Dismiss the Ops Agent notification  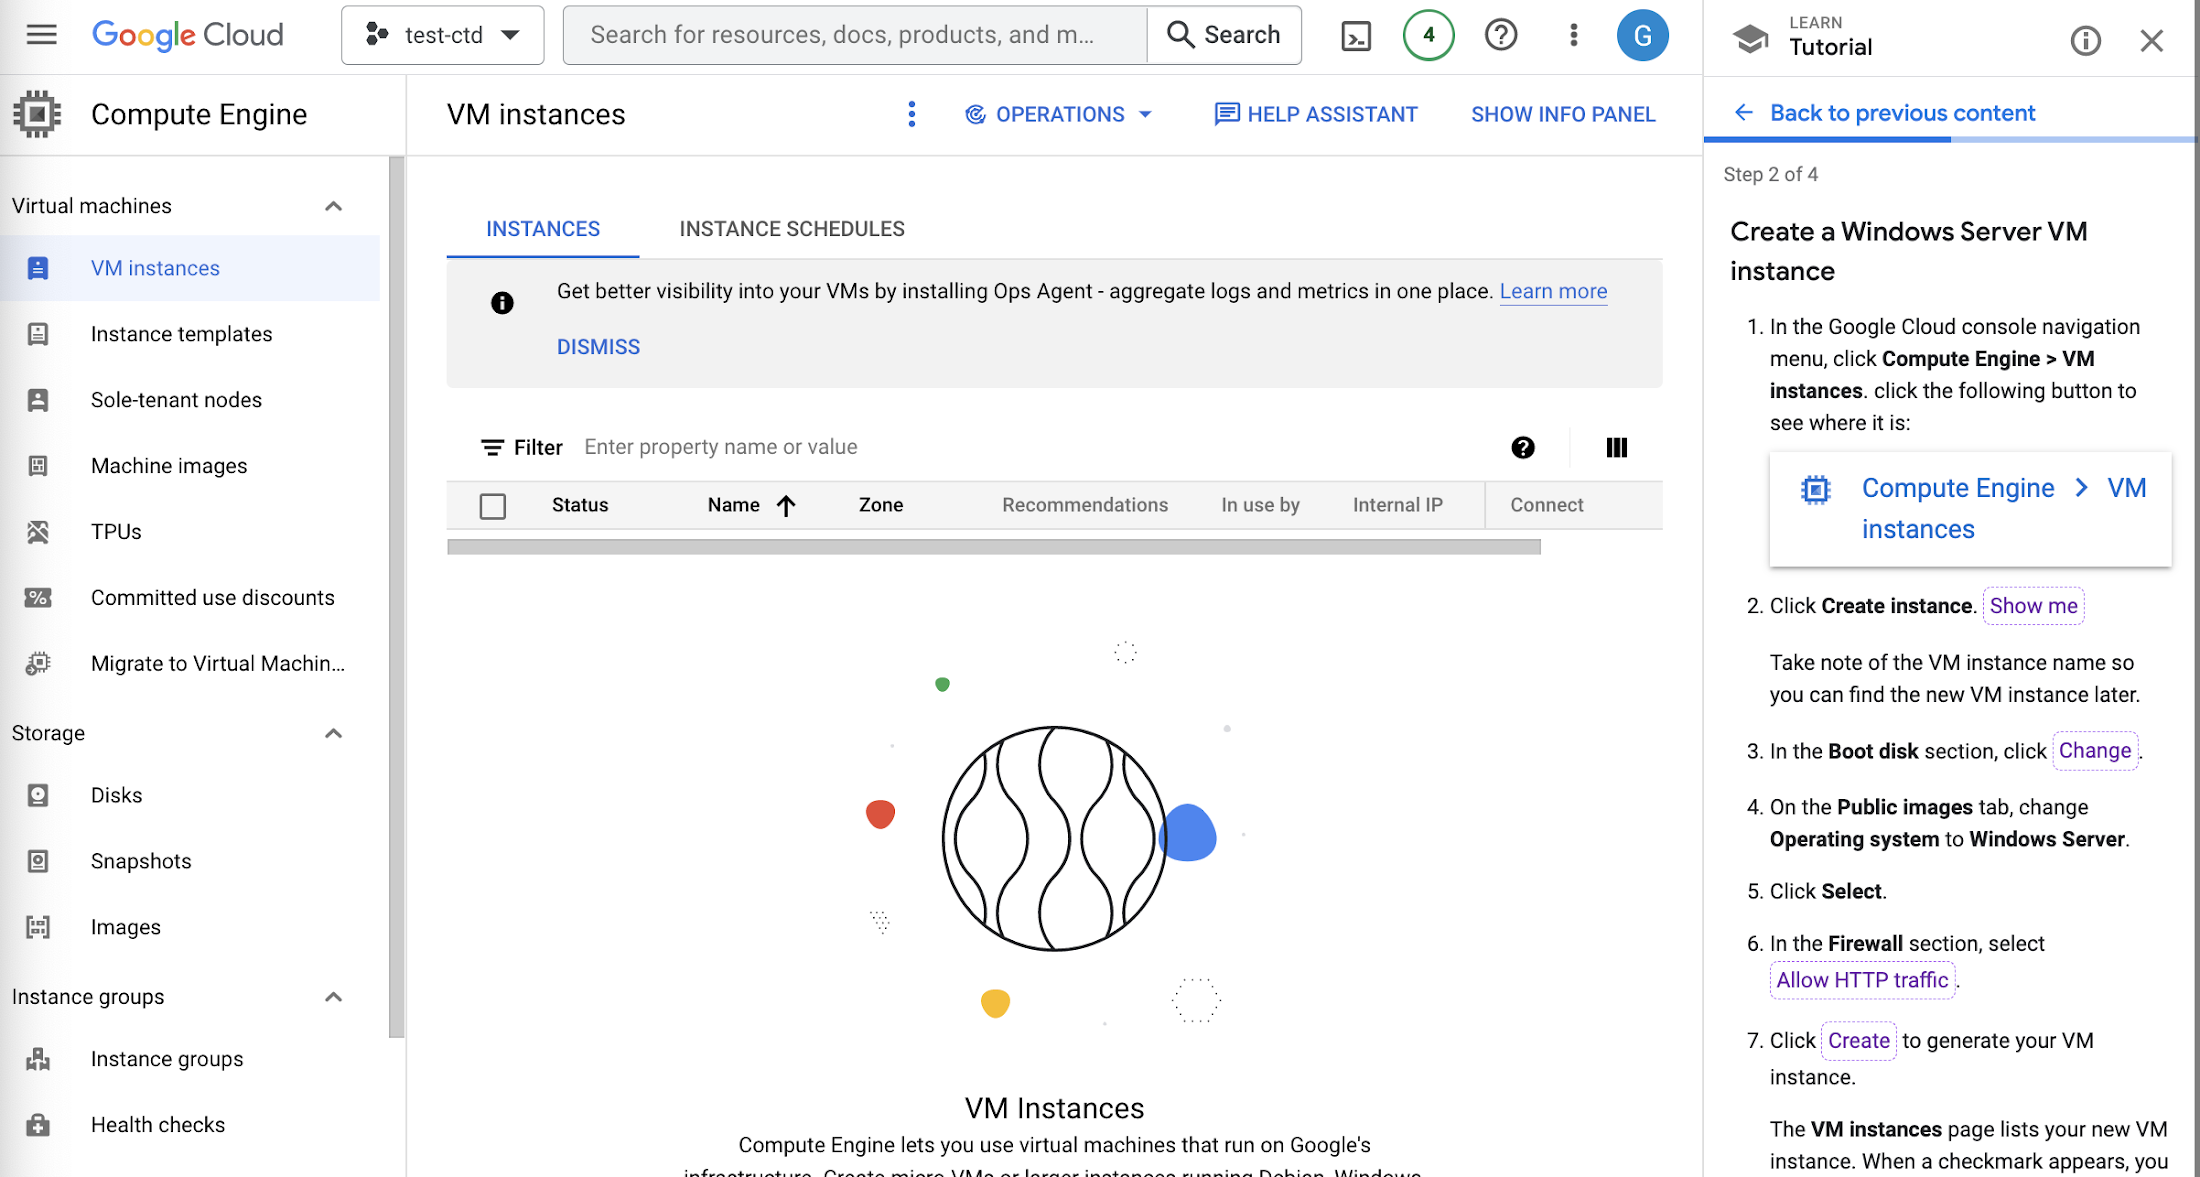[x=598, y=346]
